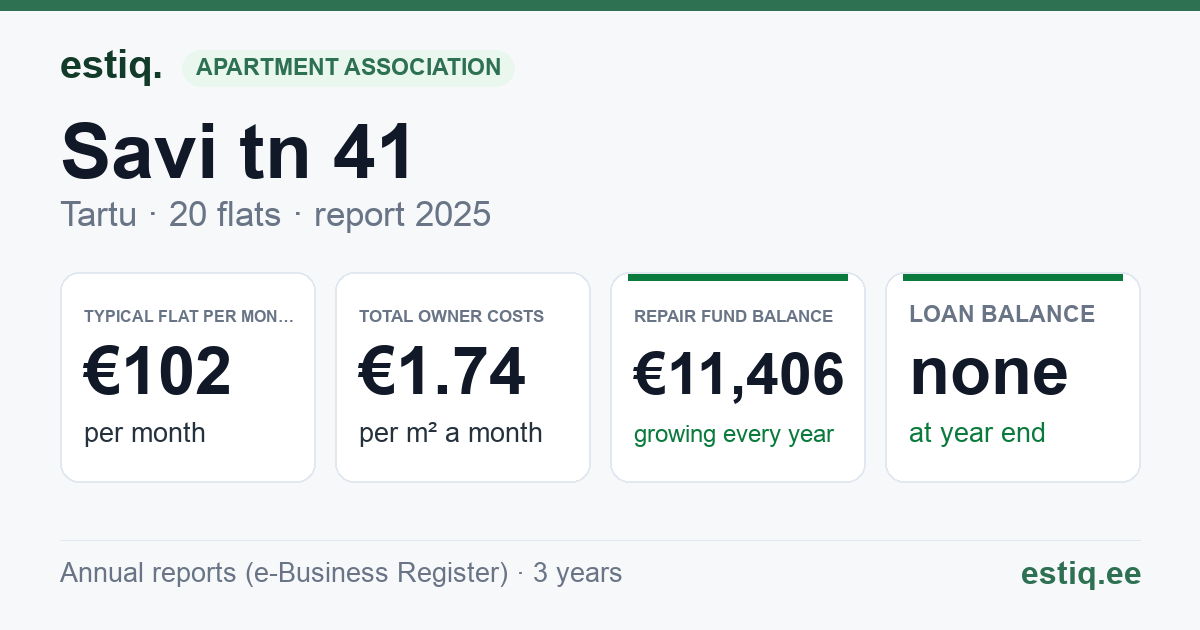Screen dimensions: 1200x630
Task: Click the €102 value
Action: click(x=158, y=371)
